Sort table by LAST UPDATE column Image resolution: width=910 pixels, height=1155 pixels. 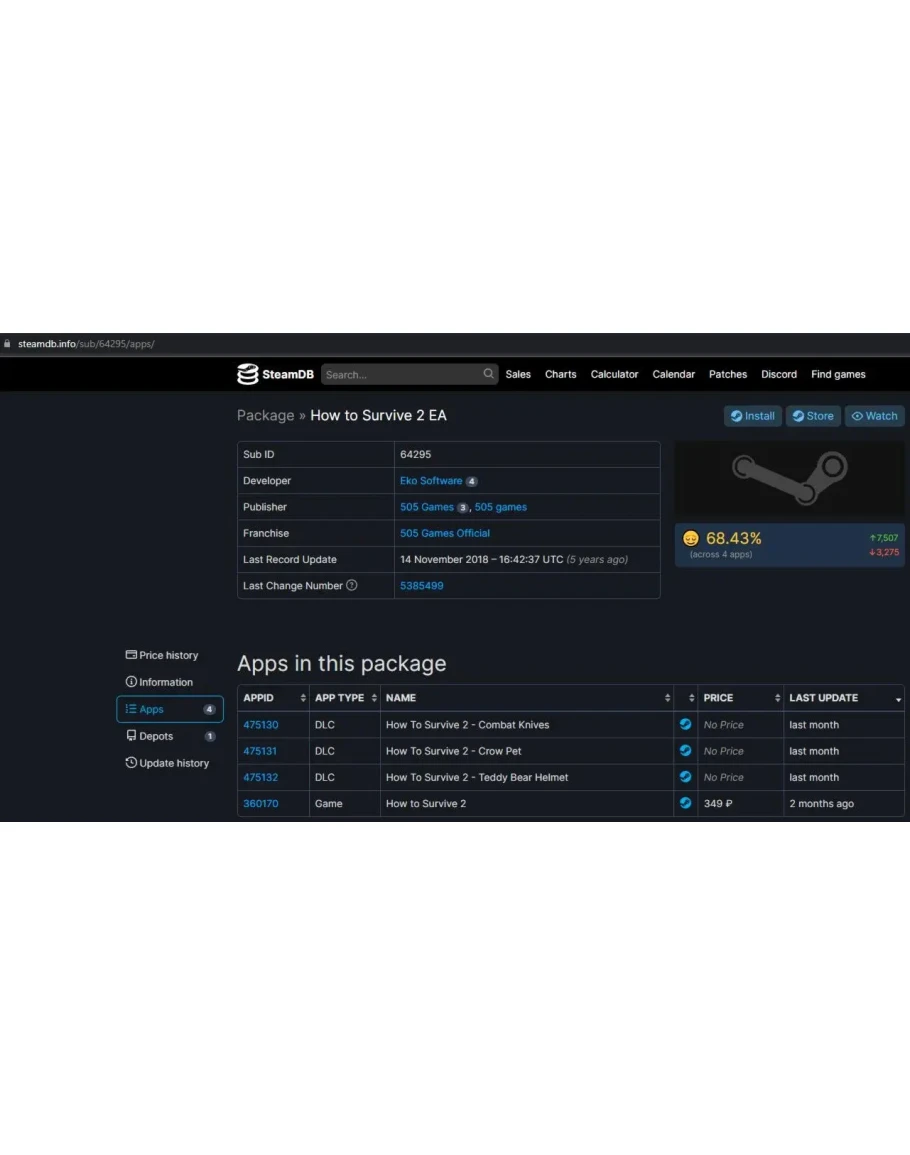coord(843,698)
